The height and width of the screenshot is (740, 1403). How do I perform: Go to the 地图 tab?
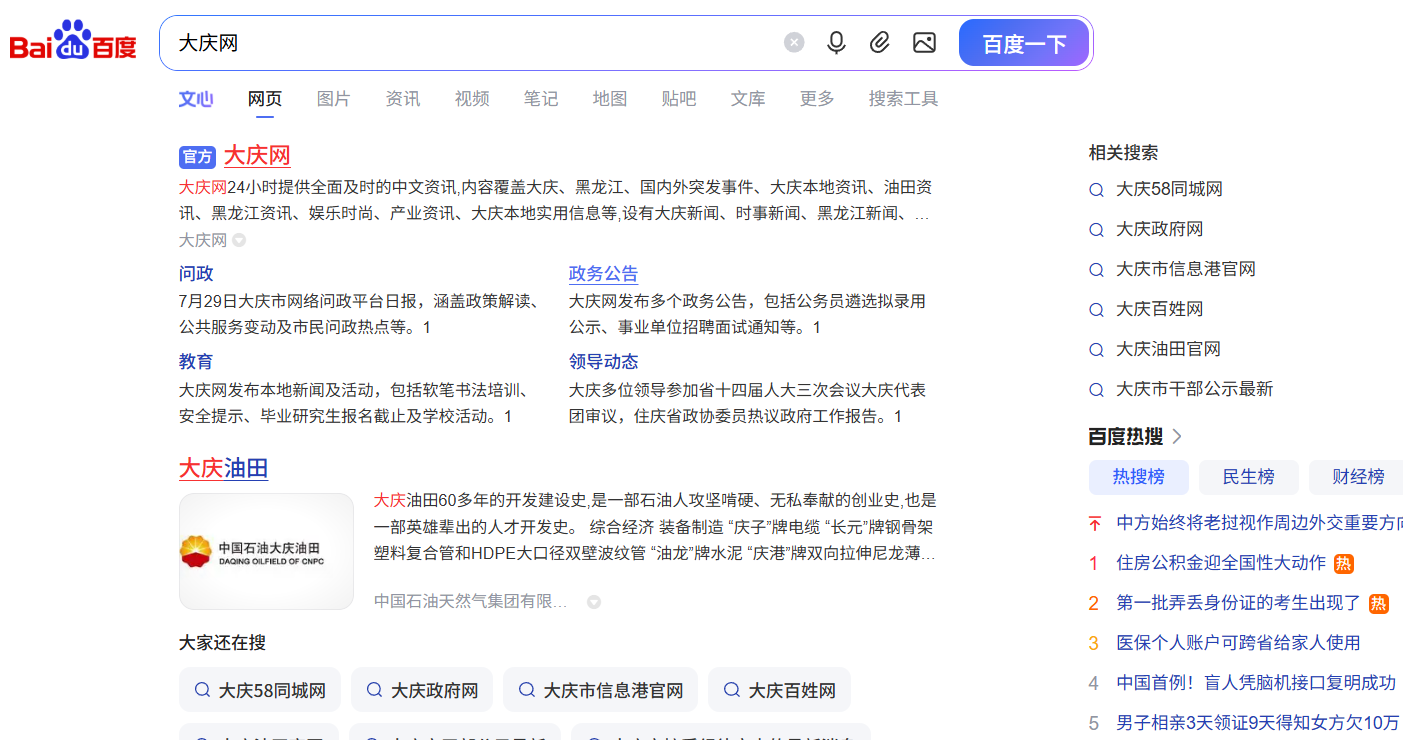click(610, 99)
